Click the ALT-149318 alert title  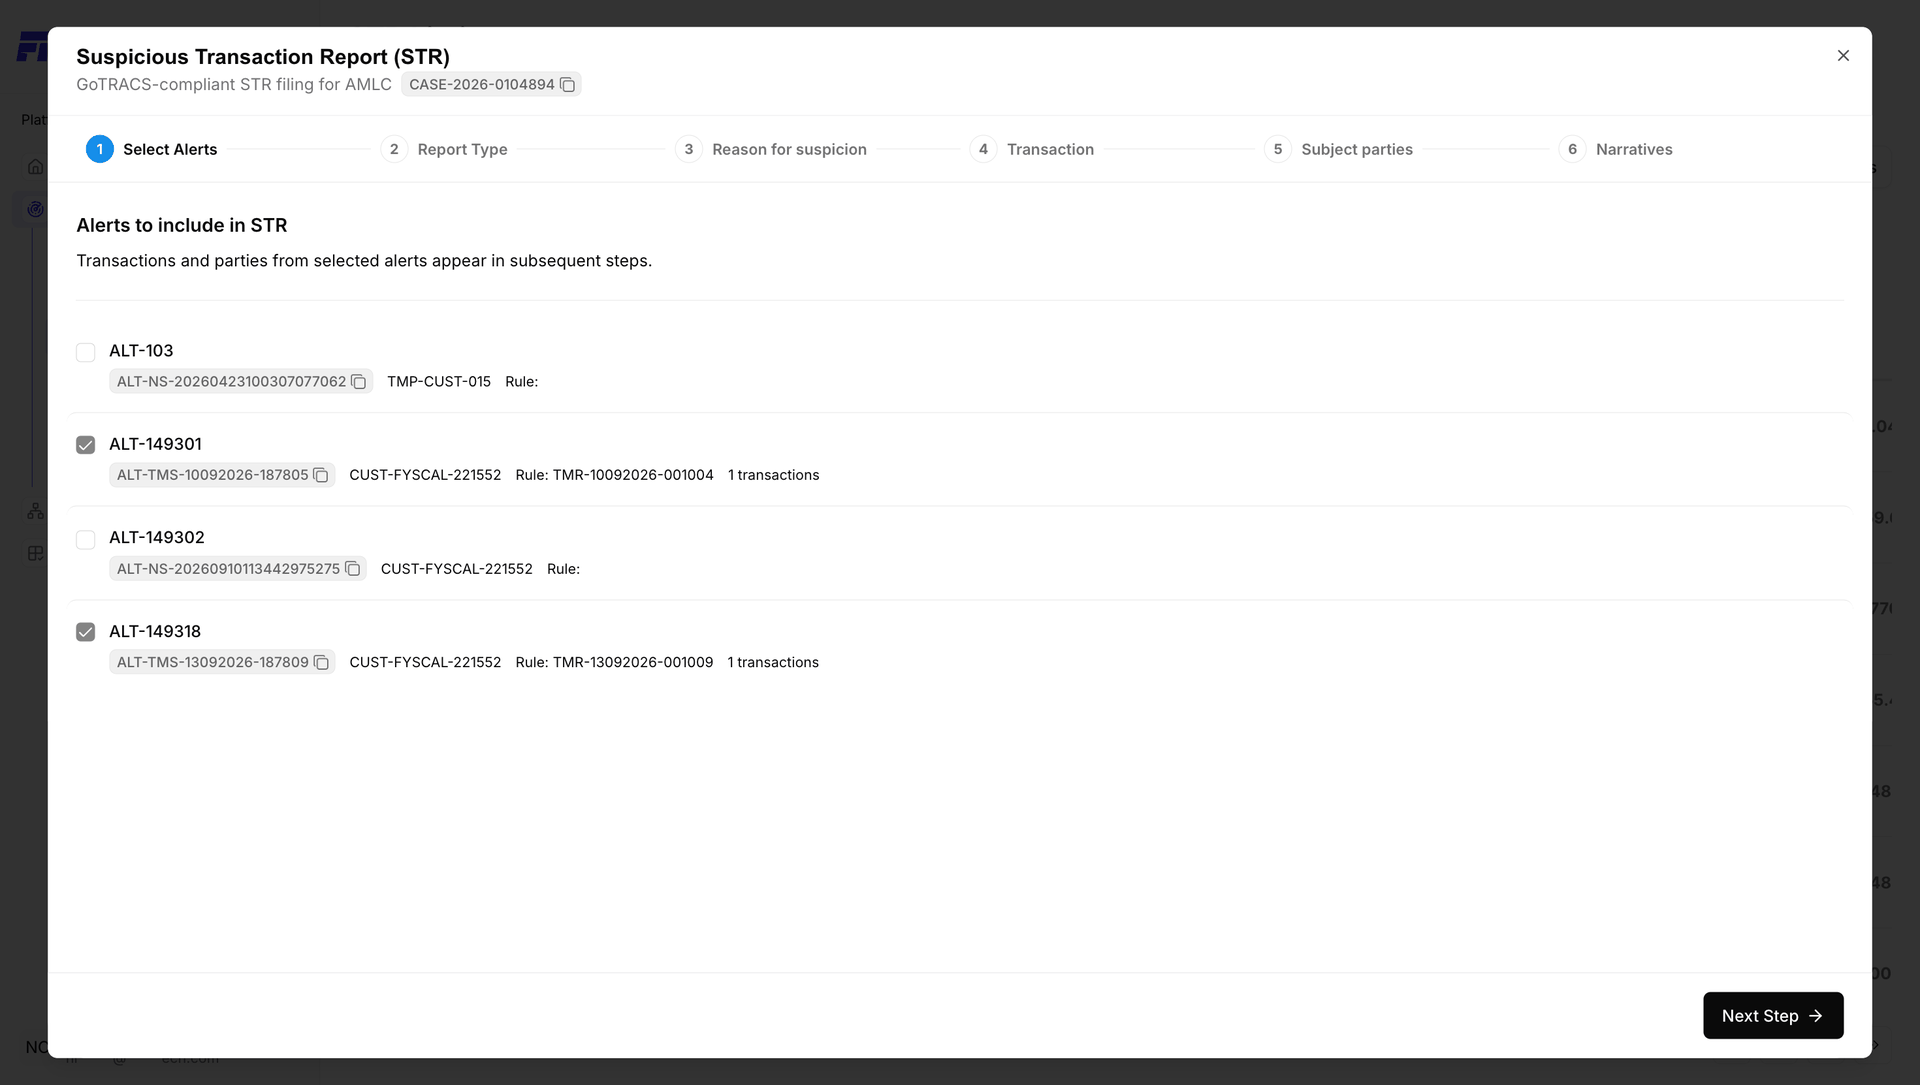155,631
